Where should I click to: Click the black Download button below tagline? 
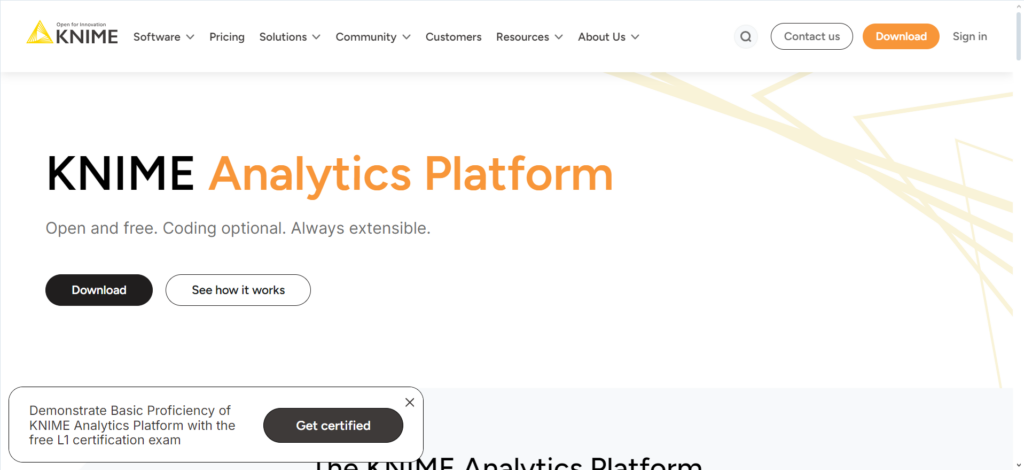99,290
